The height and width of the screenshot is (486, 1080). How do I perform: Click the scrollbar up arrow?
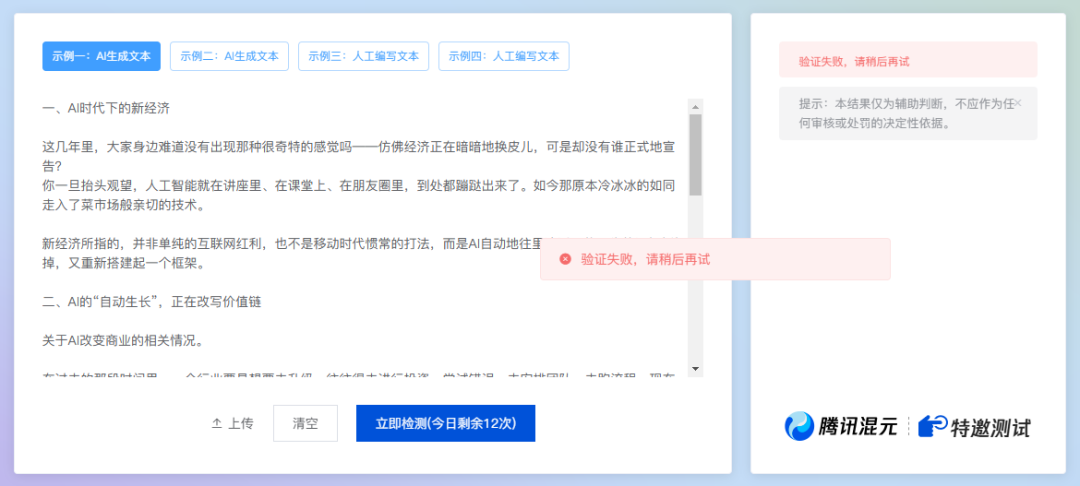pos(695,106)
